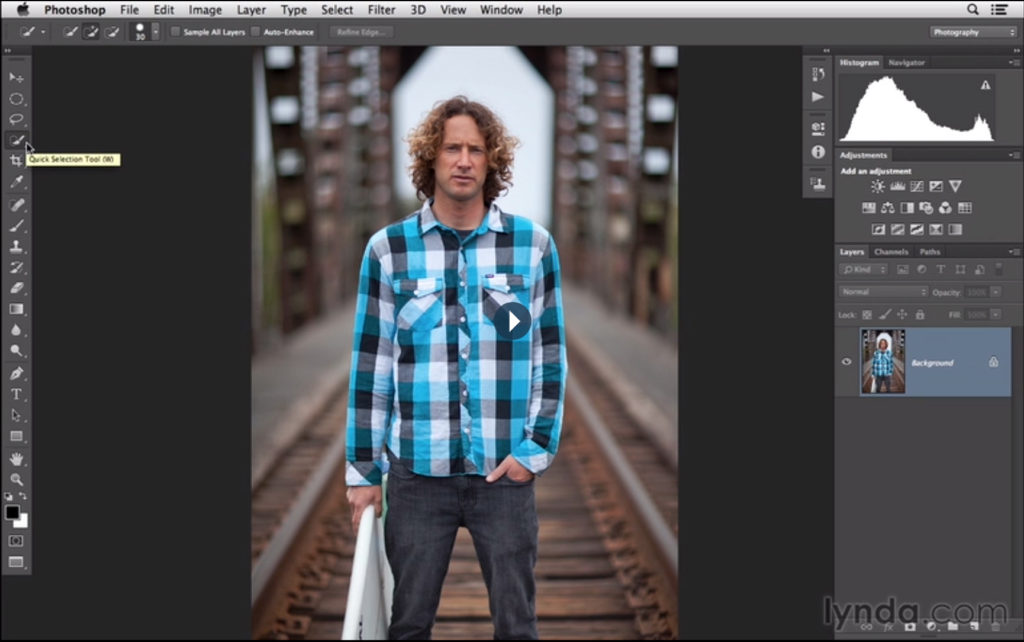Open the Select menu

point(337,10)
